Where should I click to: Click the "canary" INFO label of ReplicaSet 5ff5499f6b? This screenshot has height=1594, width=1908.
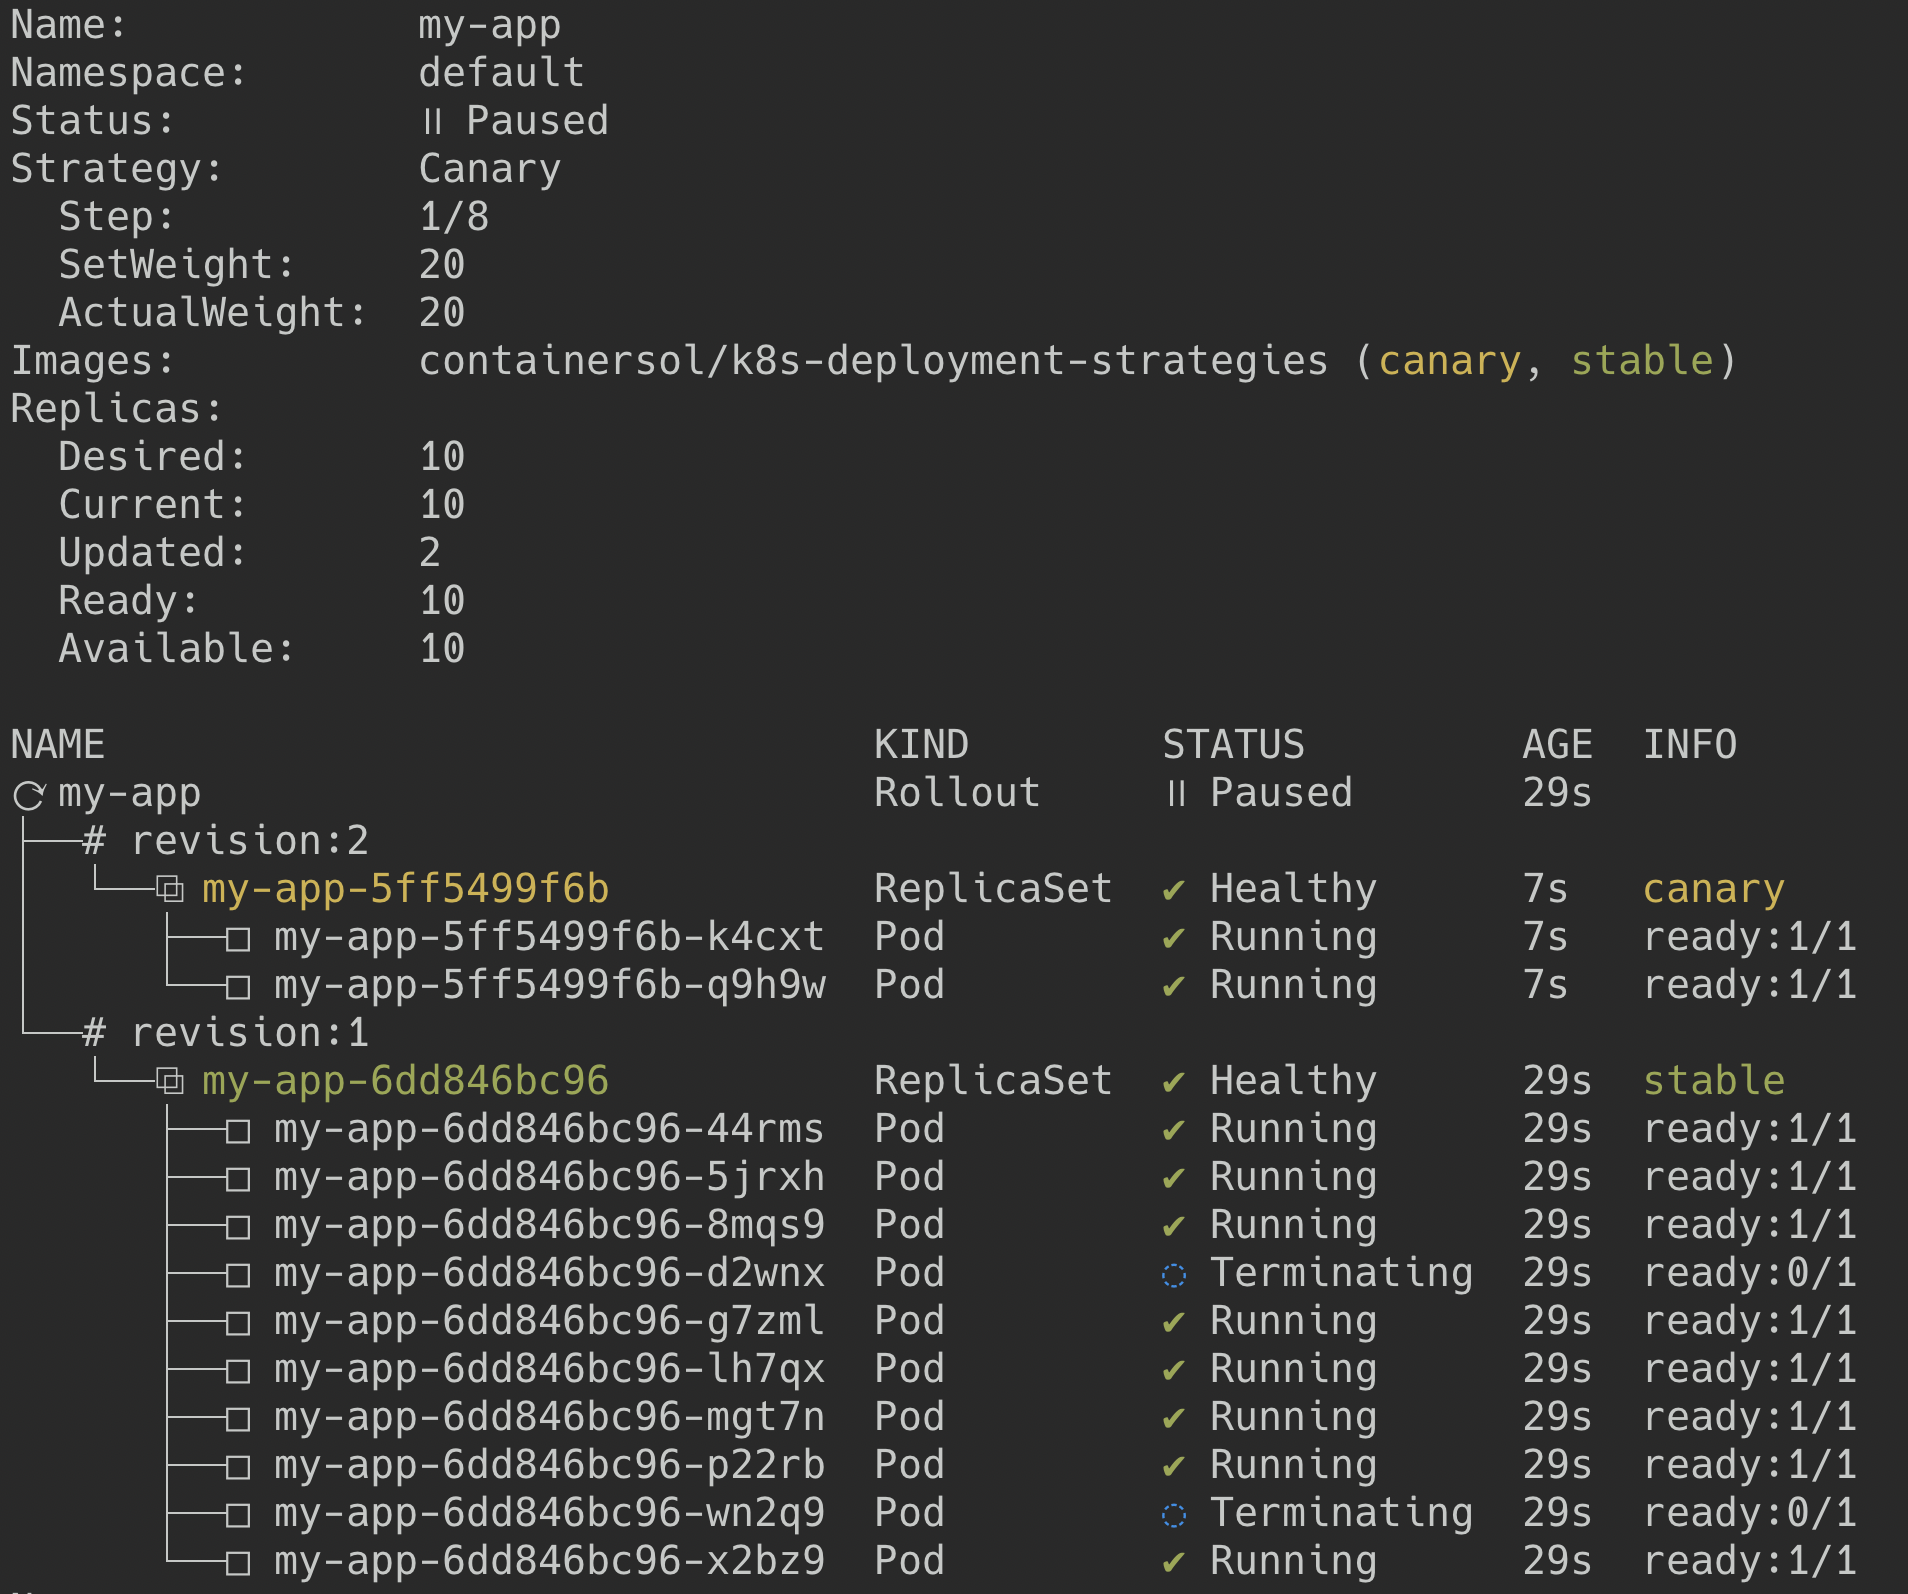[1714, 890]
